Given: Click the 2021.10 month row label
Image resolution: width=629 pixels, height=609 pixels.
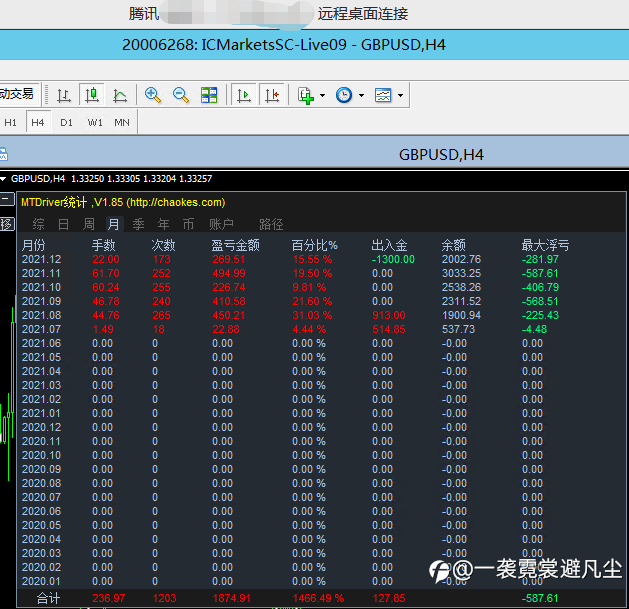Looking at the screenshot, I should pos(41,287).
